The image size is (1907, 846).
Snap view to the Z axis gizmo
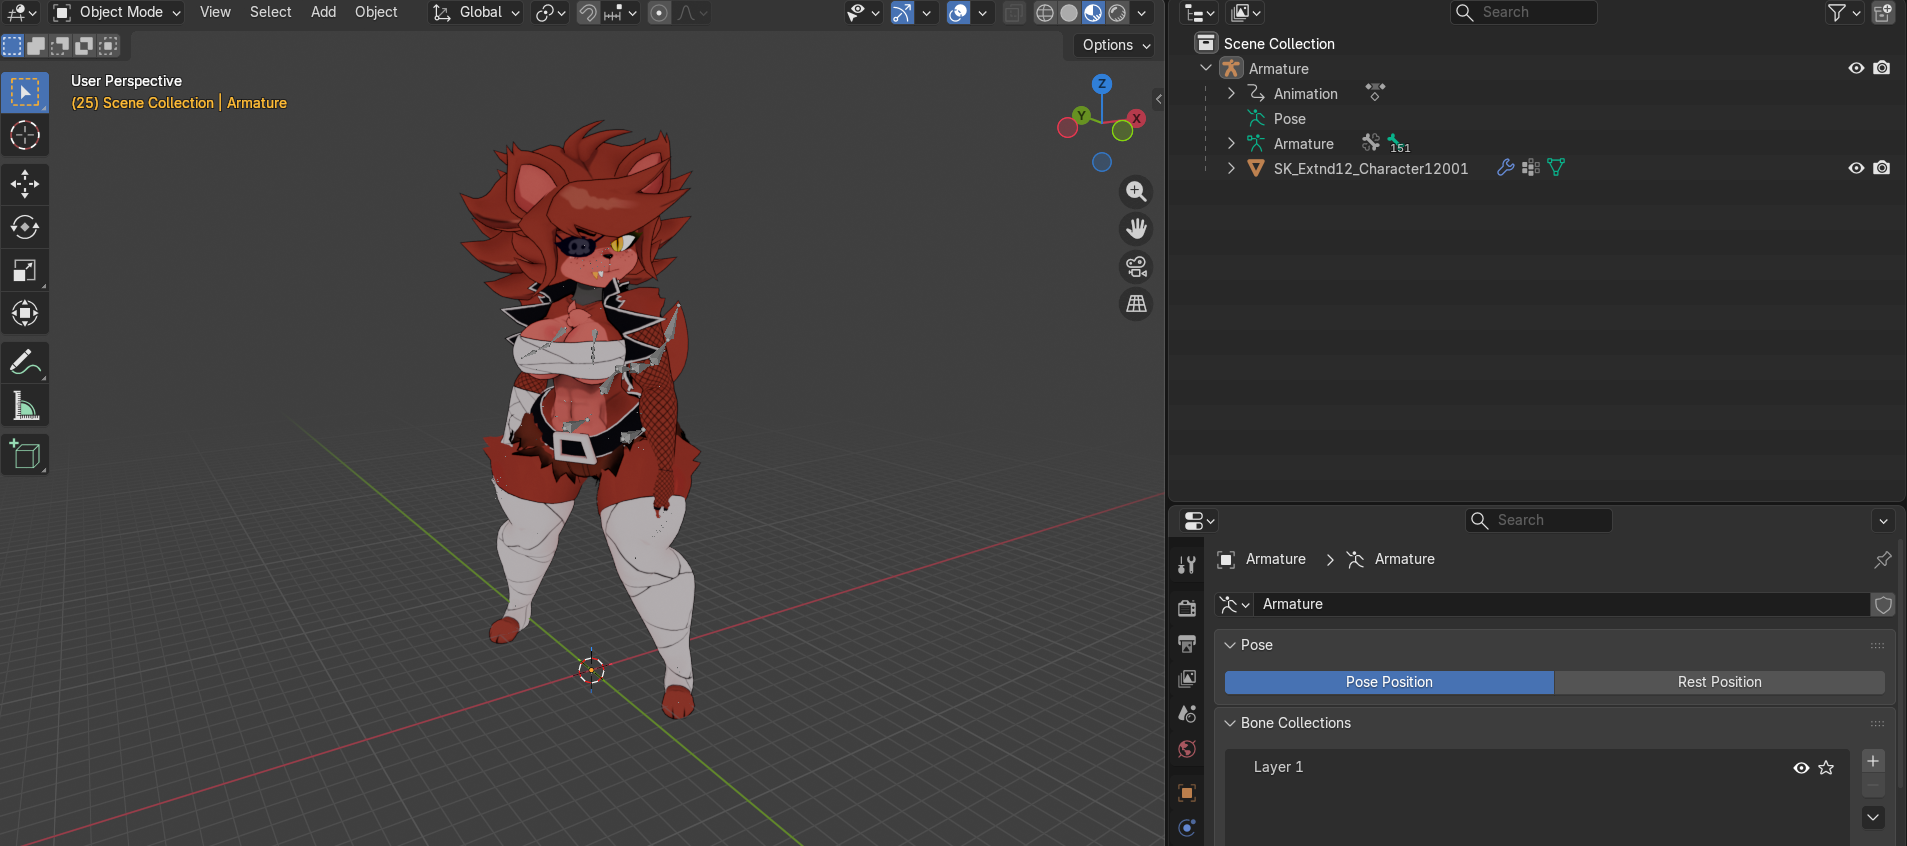tap(1102, 84)
